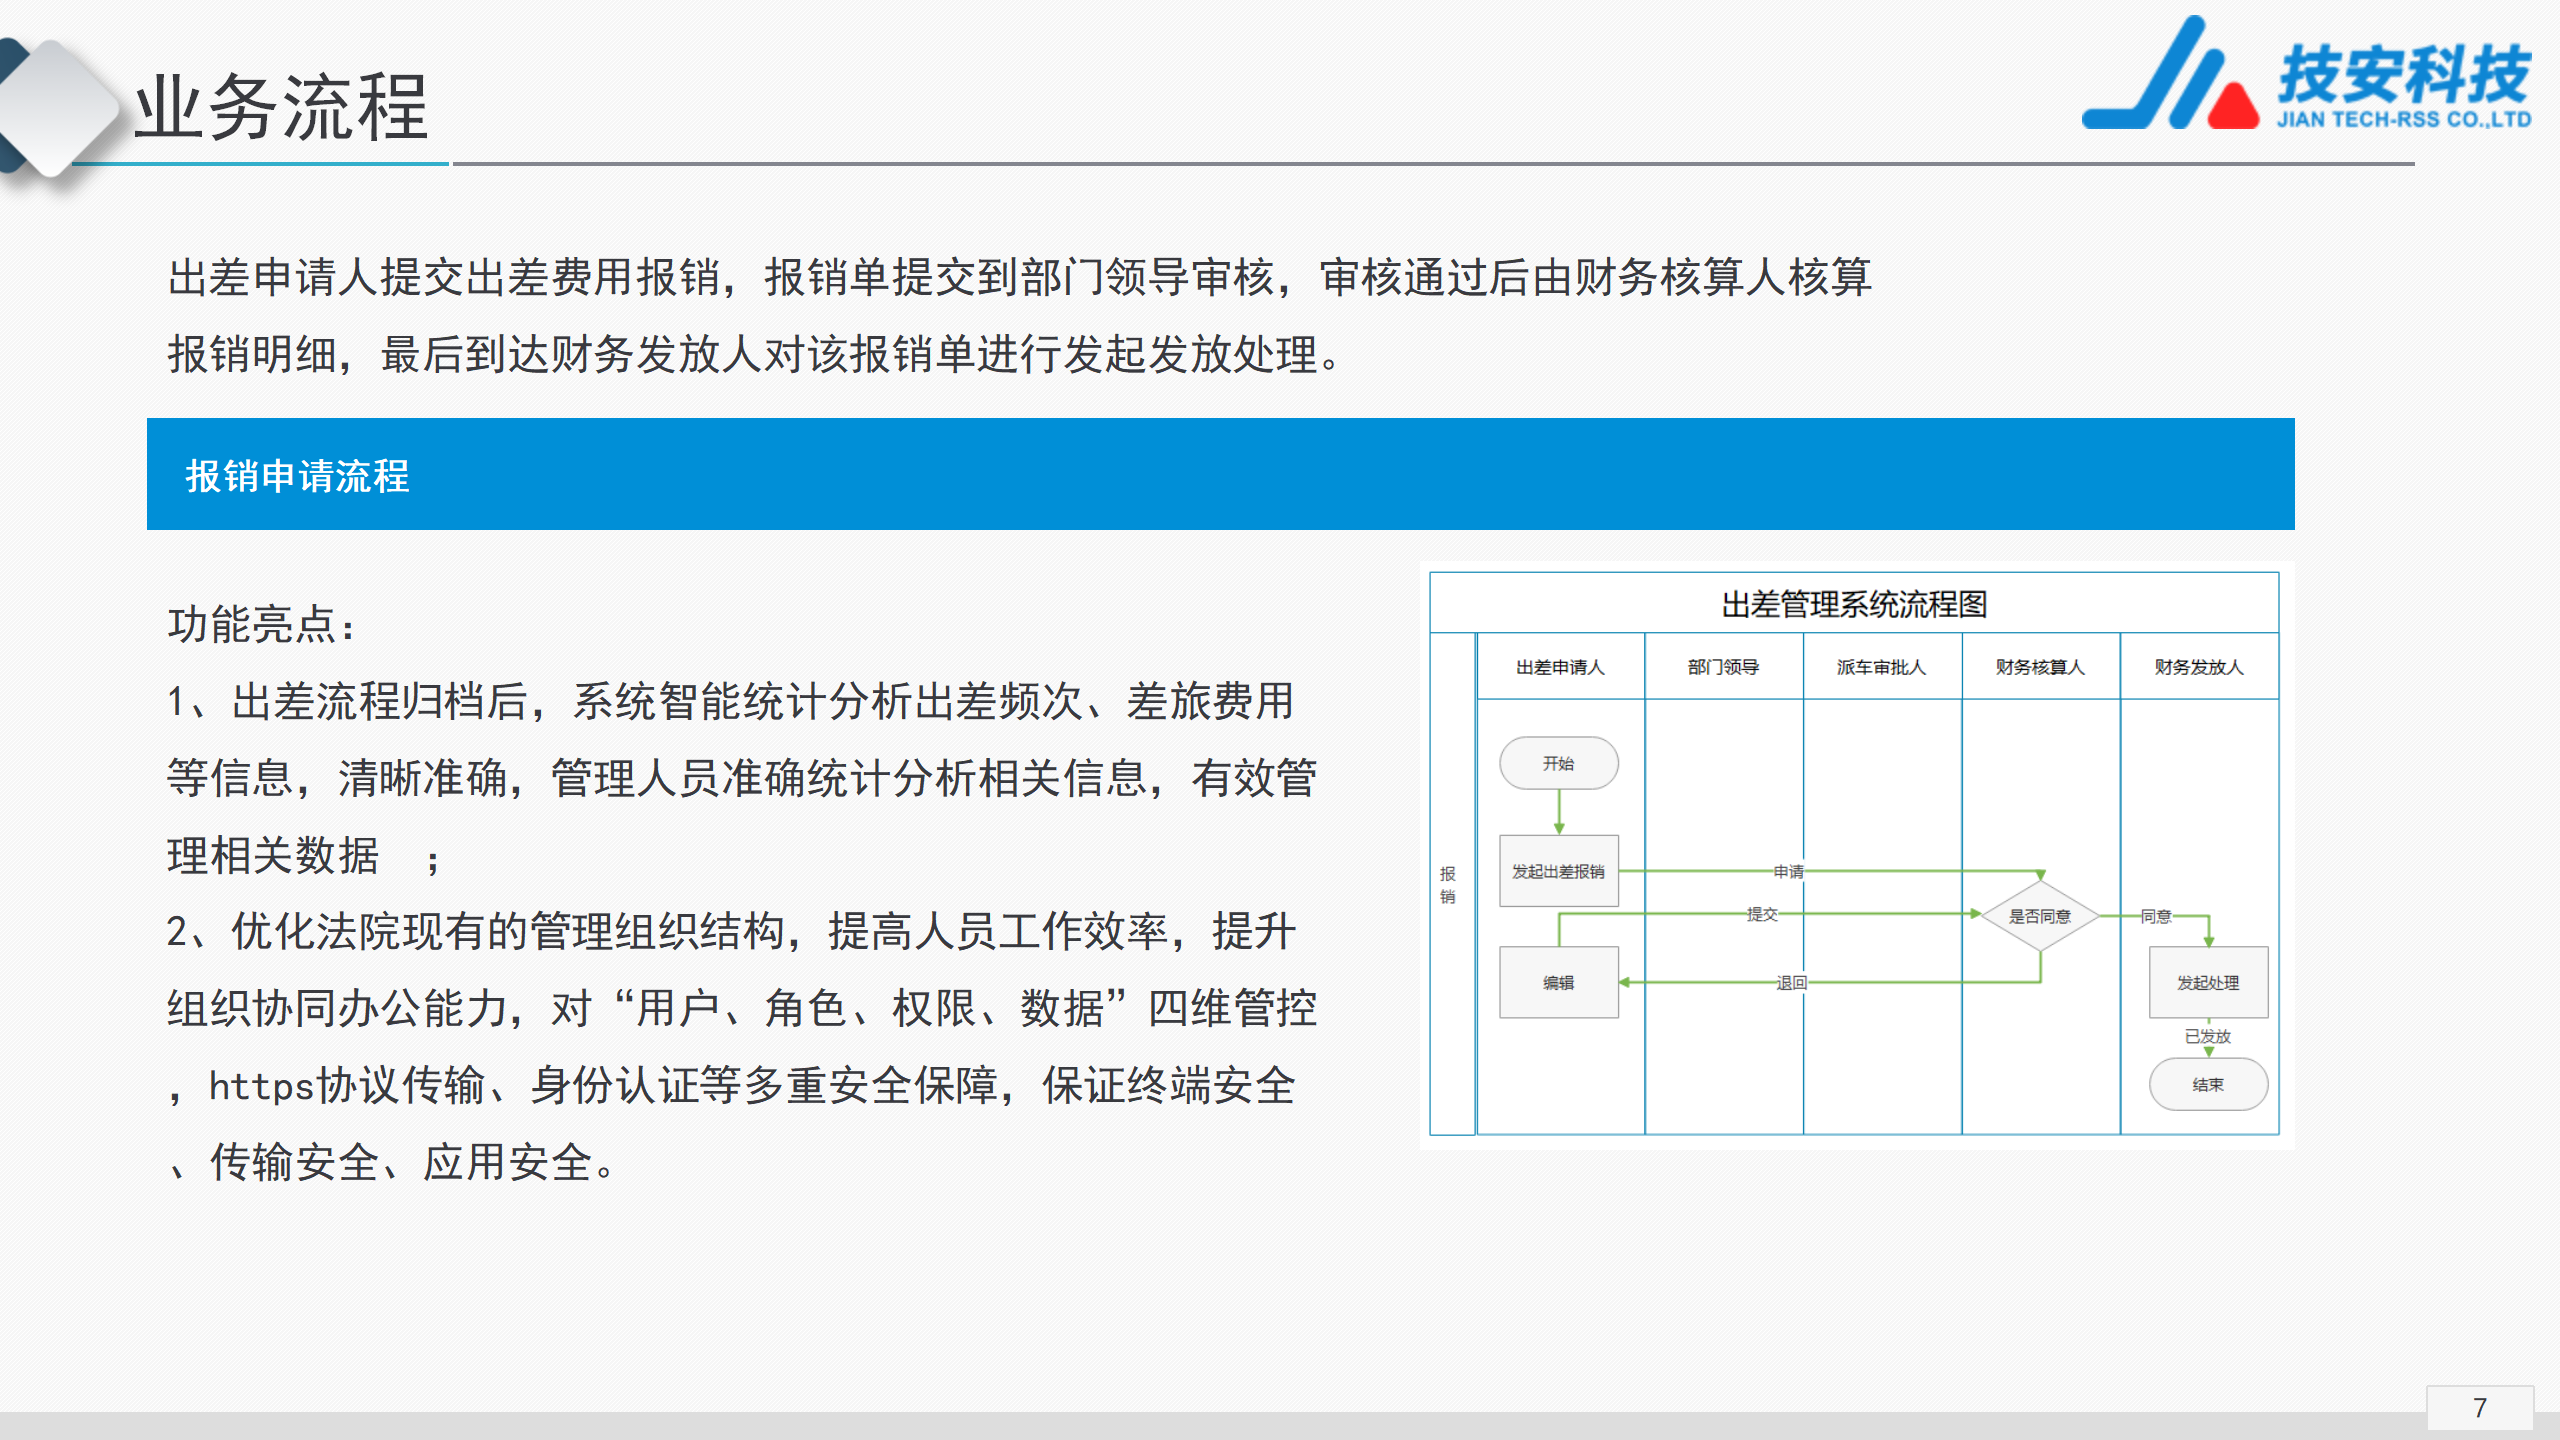Select the 部门领导 column header
The width and height of the screenshot is (2560, 1440).
1723,667
